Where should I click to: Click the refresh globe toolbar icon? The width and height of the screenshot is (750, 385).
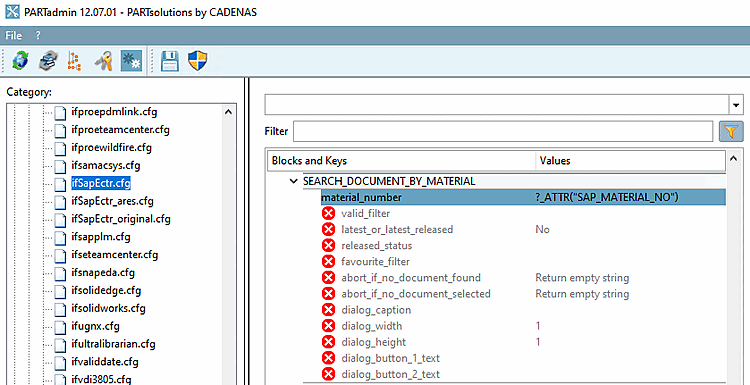point(20,61)
